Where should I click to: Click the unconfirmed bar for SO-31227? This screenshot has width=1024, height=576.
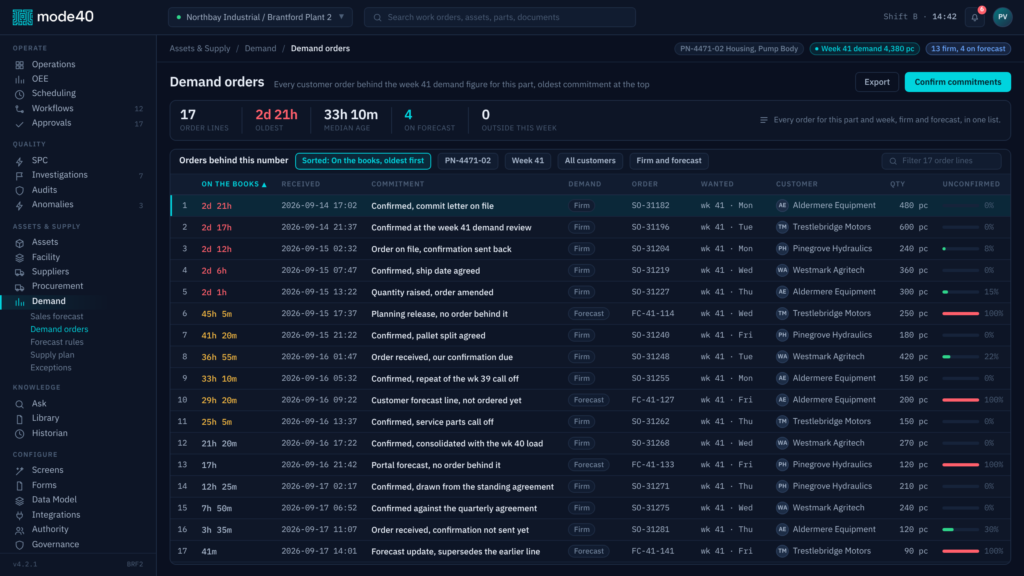point(961,292)
